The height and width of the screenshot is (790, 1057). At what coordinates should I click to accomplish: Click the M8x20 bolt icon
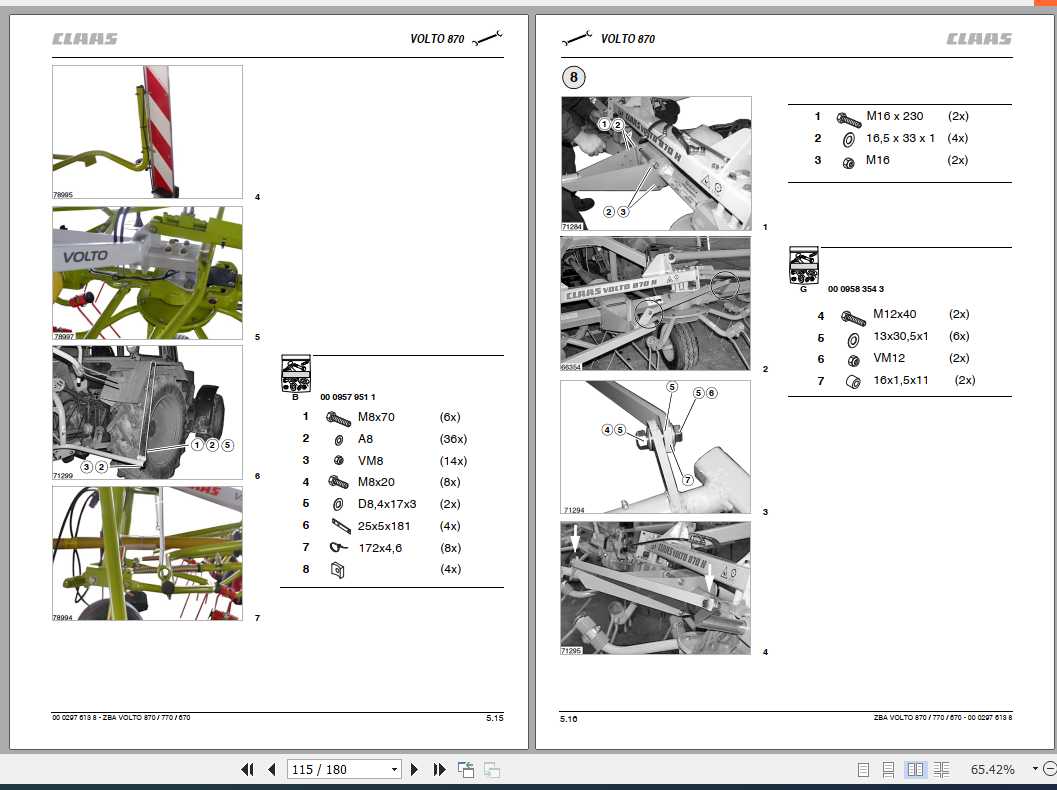tap(338, 483)
